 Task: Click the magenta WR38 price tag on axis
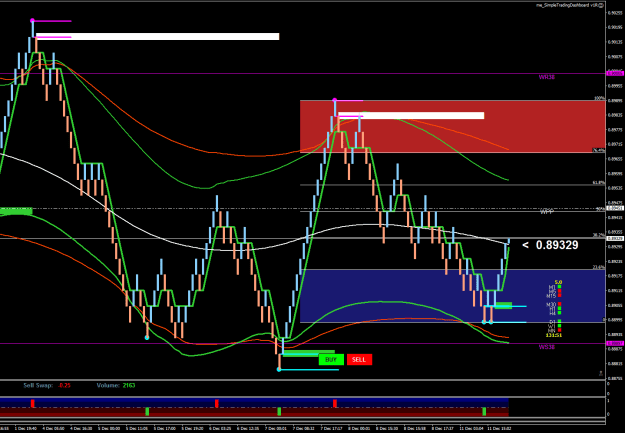tap(615, 73)
